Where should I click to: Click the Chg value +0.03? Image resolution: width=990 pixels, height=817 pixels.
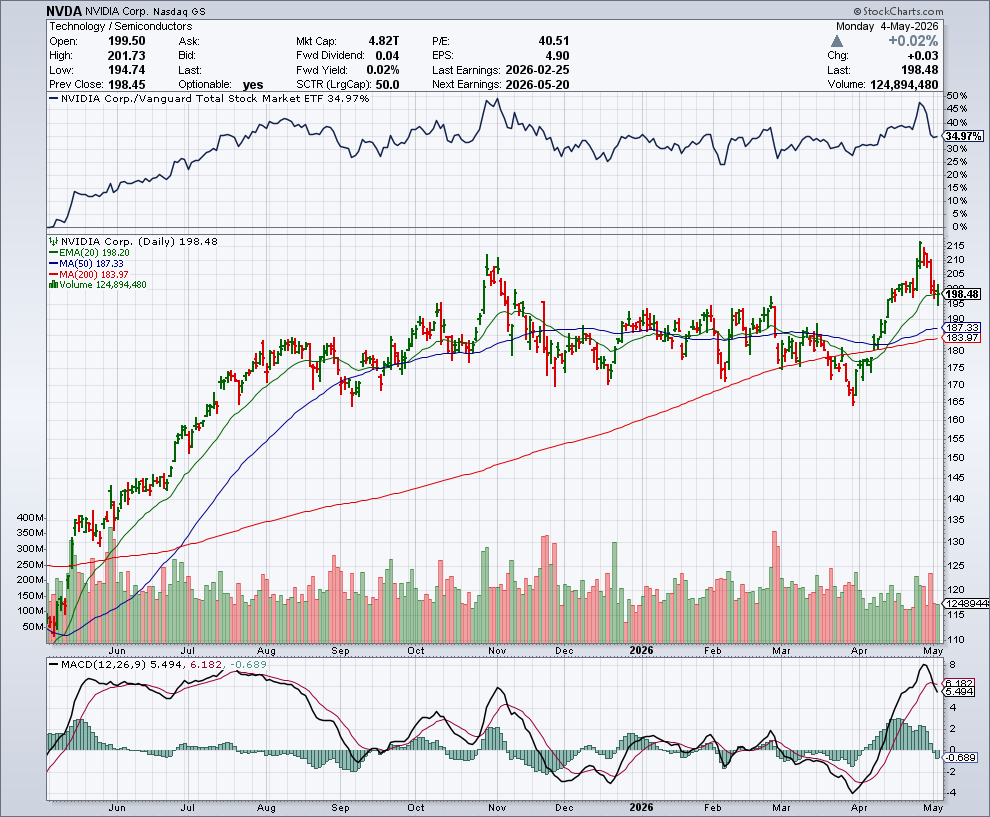click(922, 56)
